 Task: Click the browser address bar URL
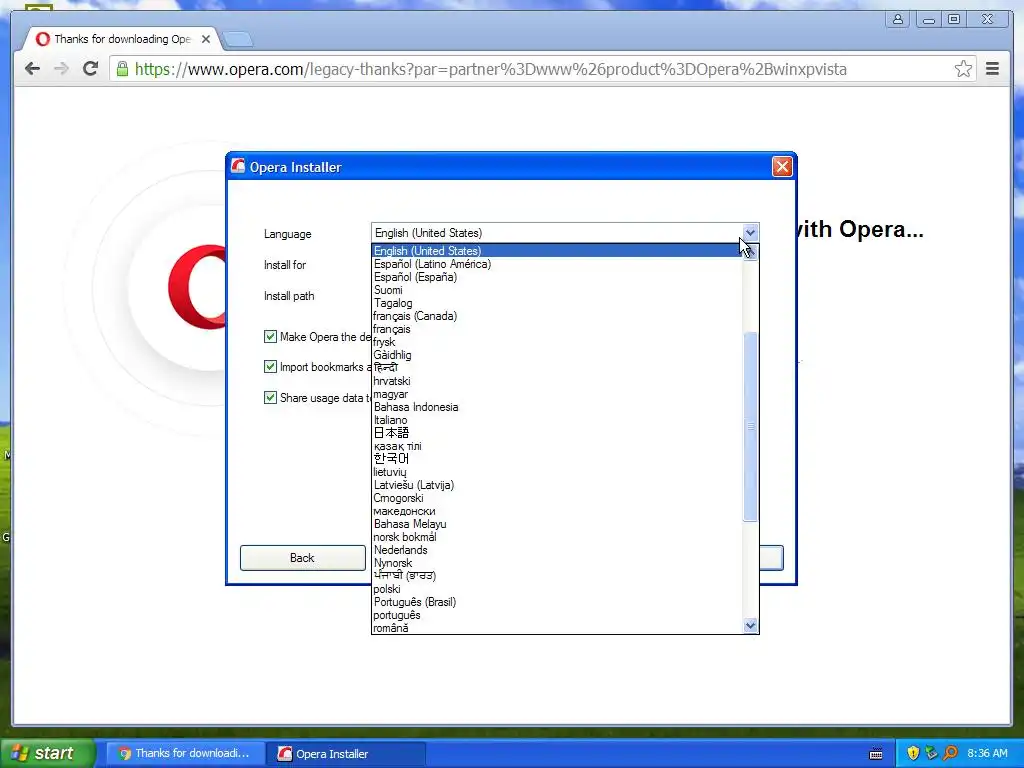pyautogui.click(x=490, y=69)
